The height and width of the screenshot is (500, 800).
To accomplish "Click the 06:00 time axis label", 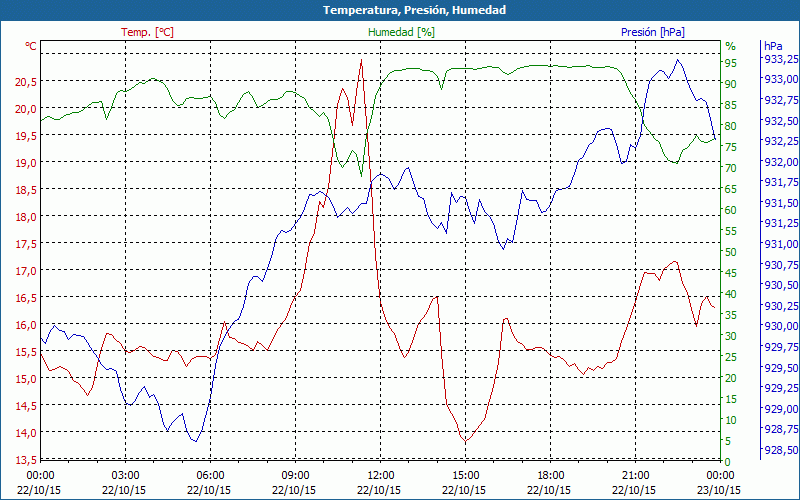I will [x=210, y=476].
